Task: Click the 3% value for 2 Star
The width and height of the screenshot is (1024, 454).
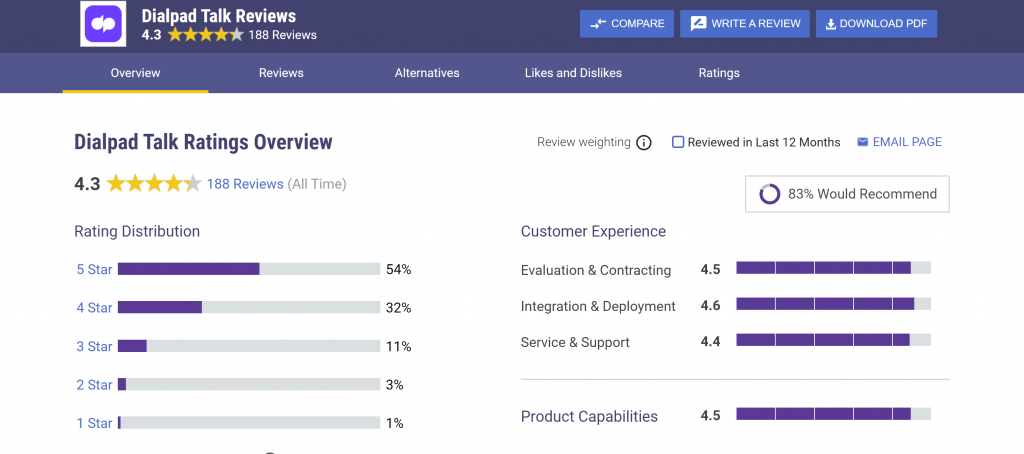Action: (394, 385)
